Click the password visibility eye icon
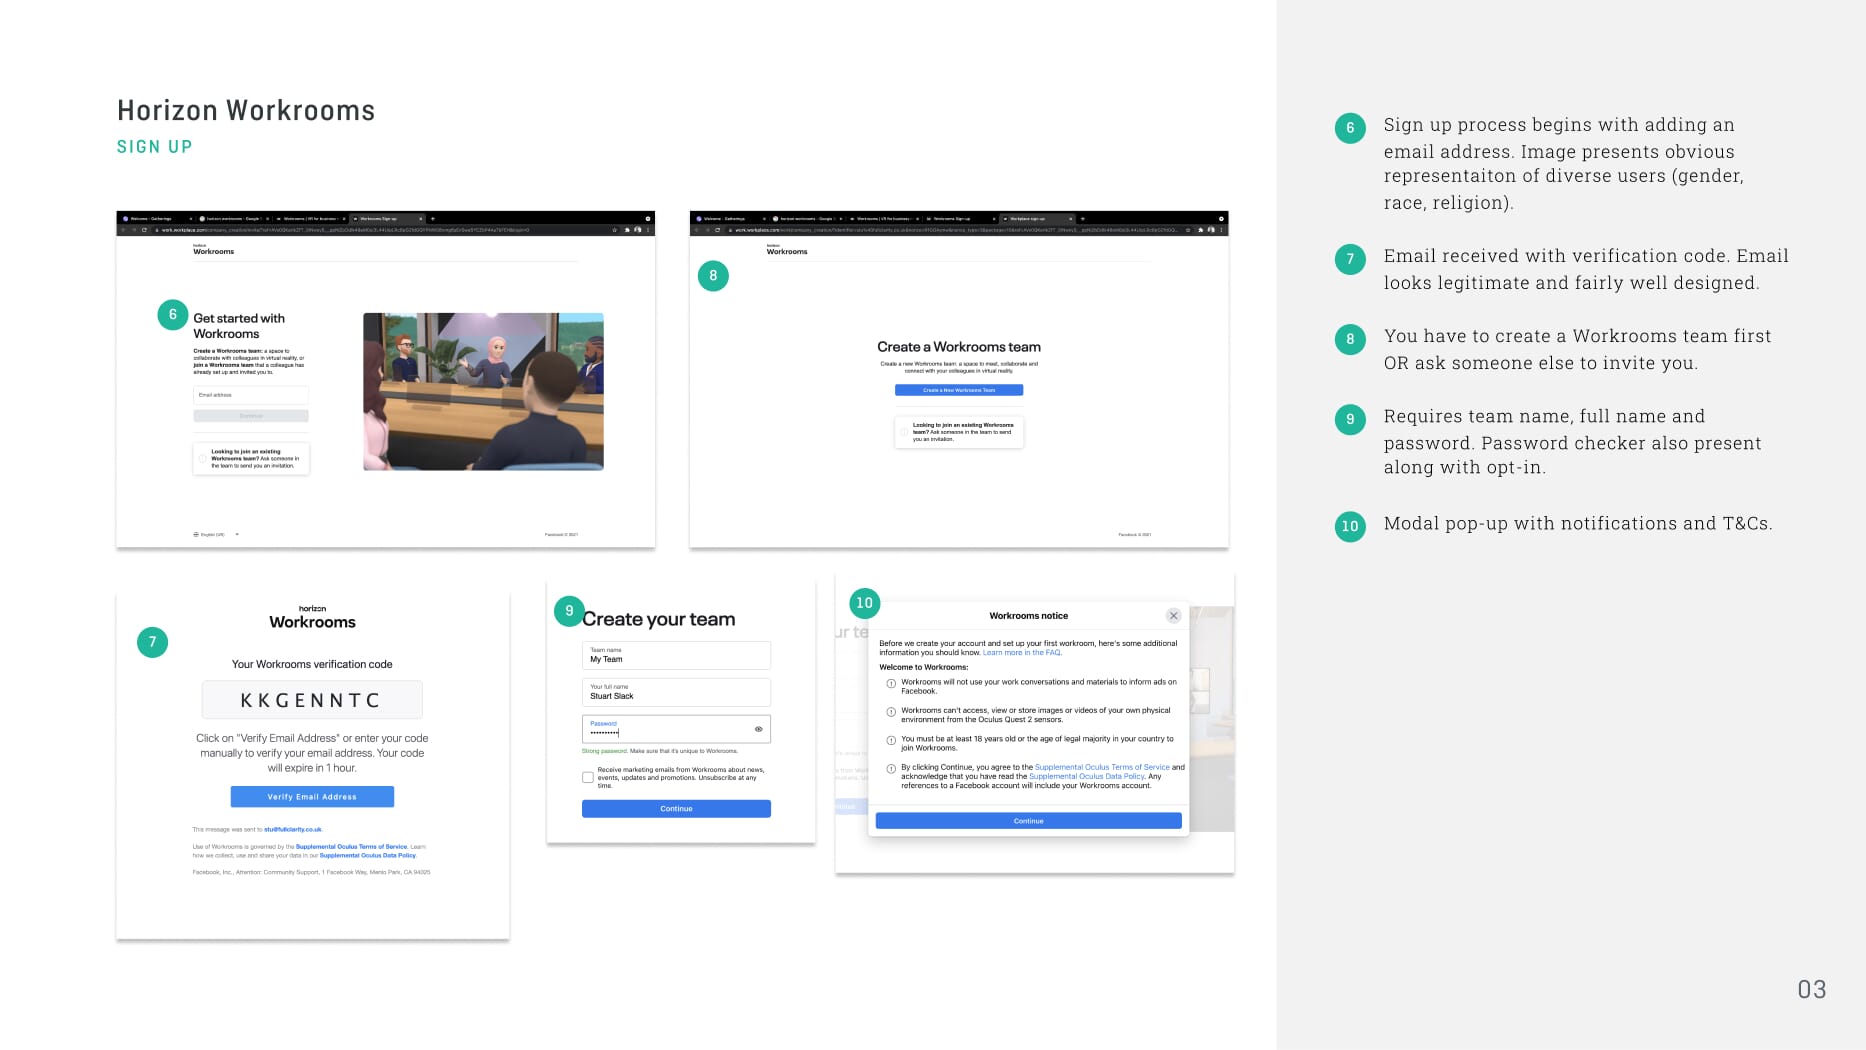This screenshot has height=1050, width=1866. [x=758, y=729]
